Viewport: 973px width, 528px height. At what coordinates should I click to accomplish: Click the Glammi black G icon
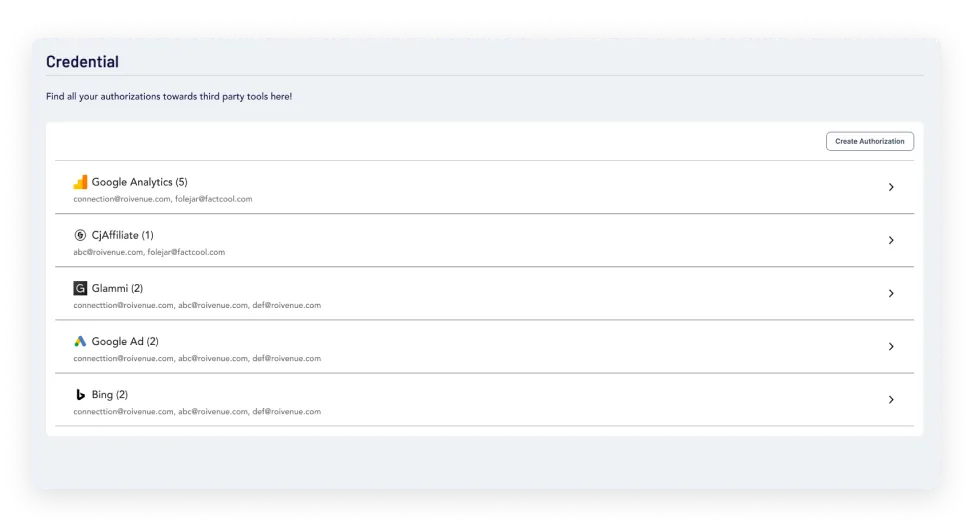tap(80, 288)
